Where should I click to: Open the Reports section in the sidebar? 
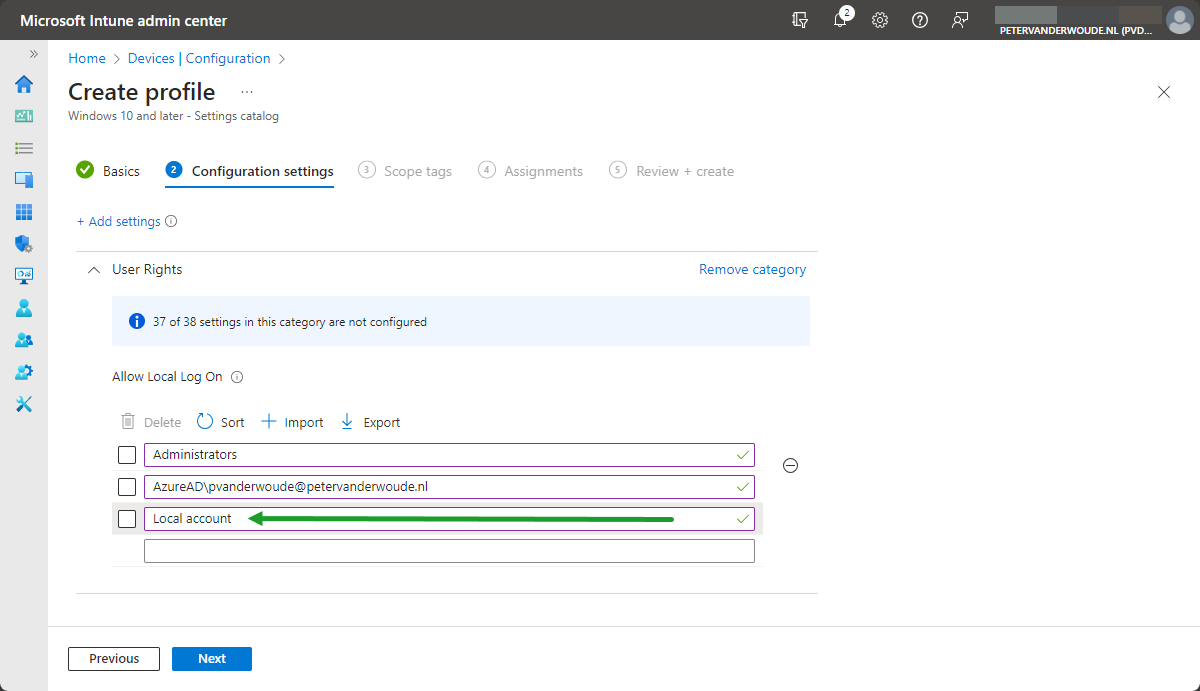click(23, 276)
